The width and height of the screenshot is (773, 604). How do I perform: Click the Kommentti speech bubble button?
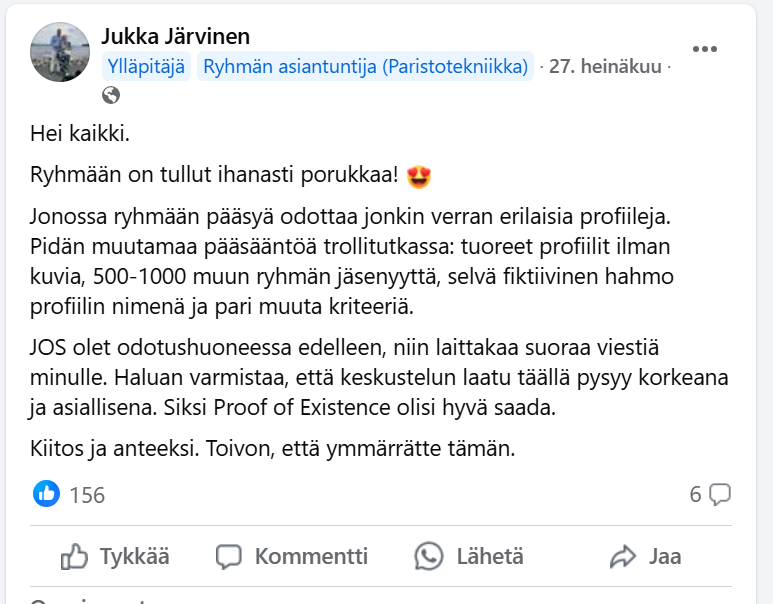(292, 556)
